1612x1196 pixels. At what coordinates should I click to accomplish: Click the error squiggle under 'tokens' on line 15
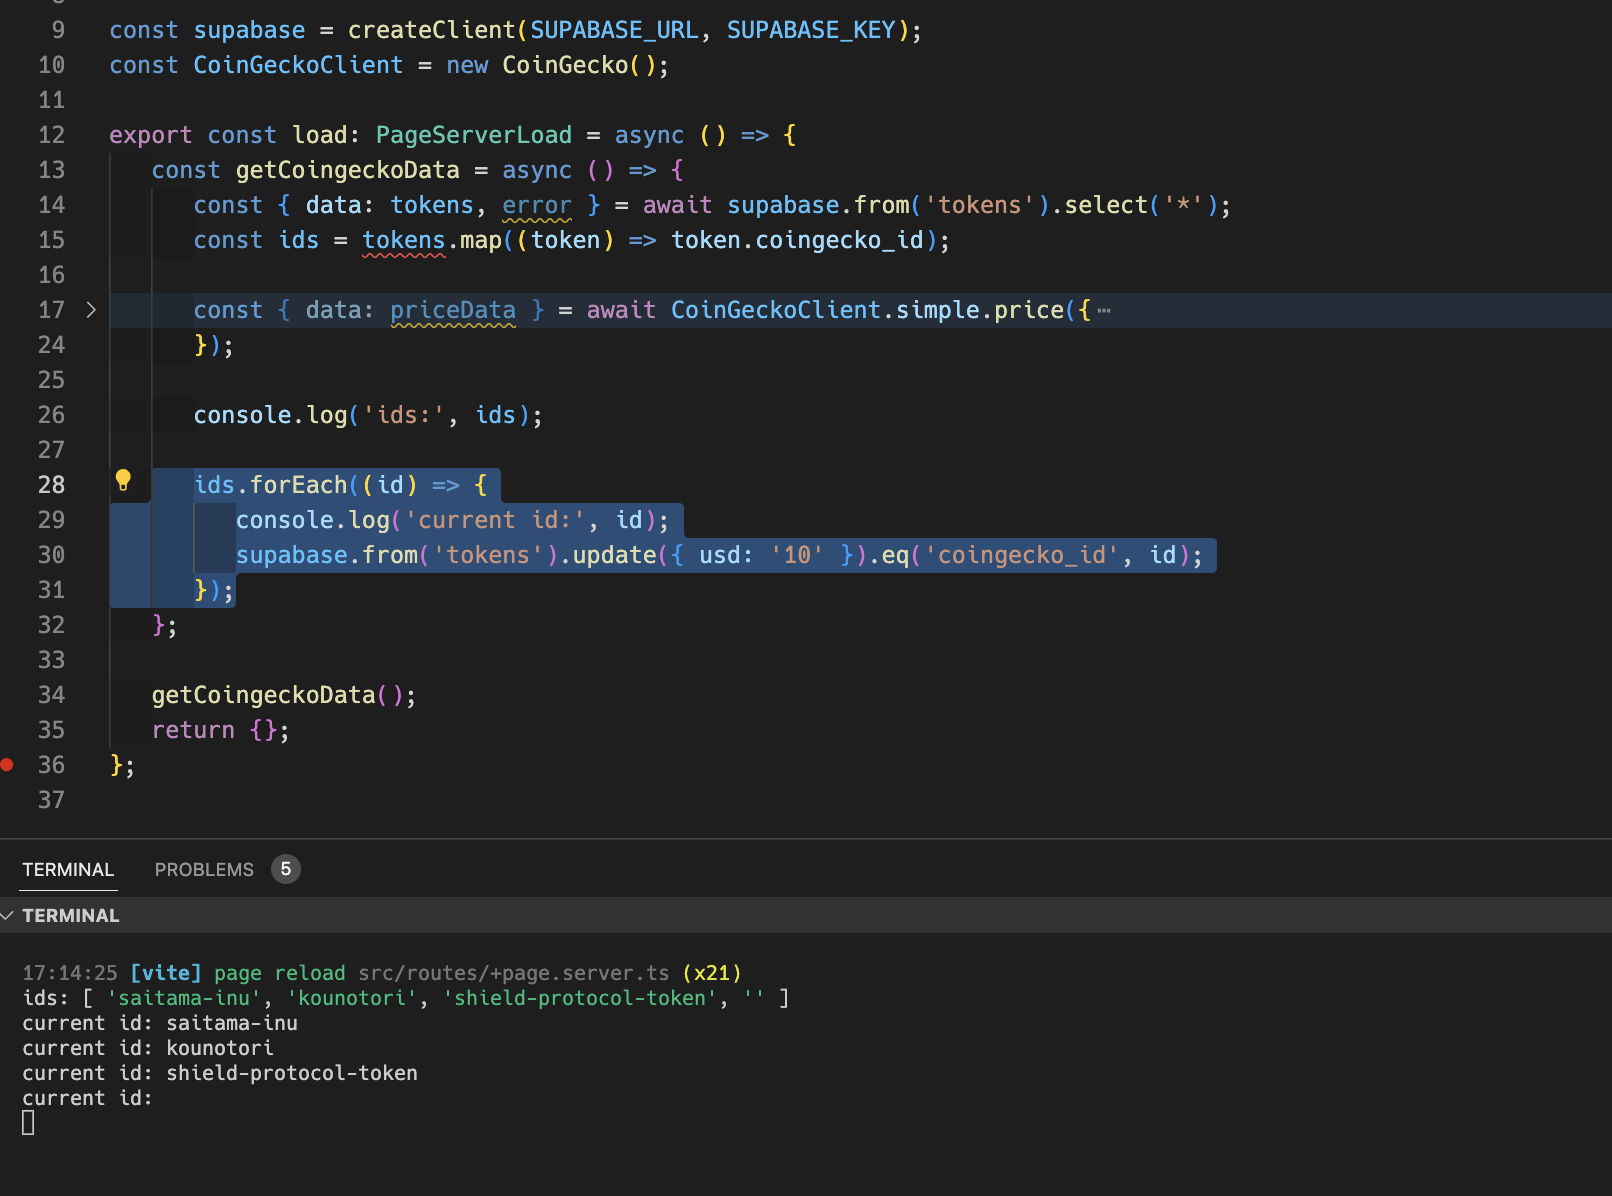[403, 251]
